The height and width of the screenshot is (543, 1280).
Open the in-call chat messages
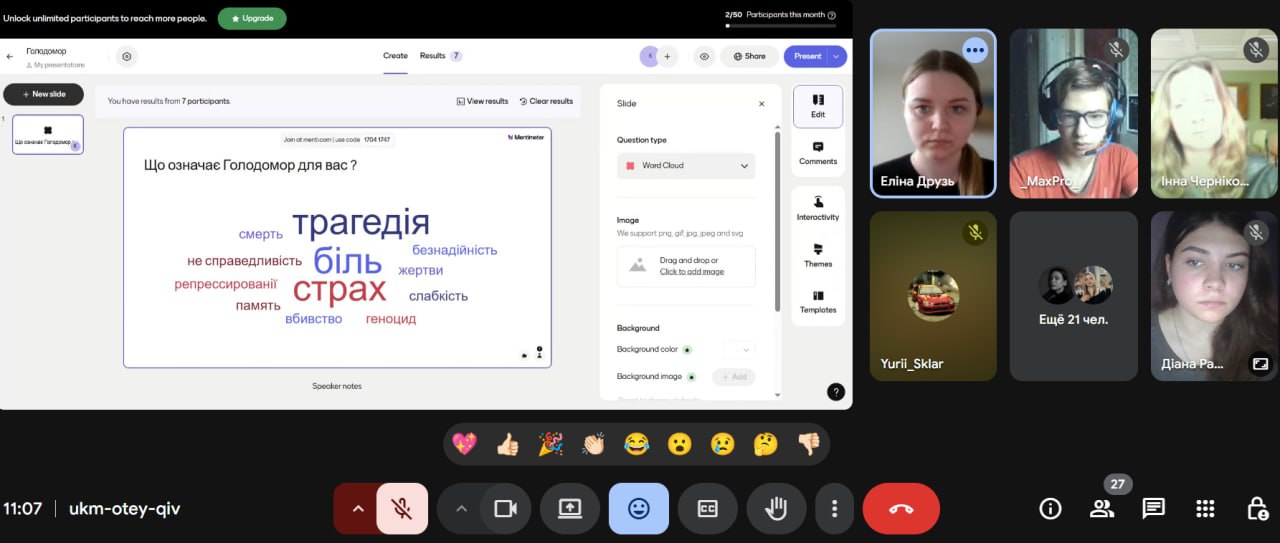coord(1153,508)
